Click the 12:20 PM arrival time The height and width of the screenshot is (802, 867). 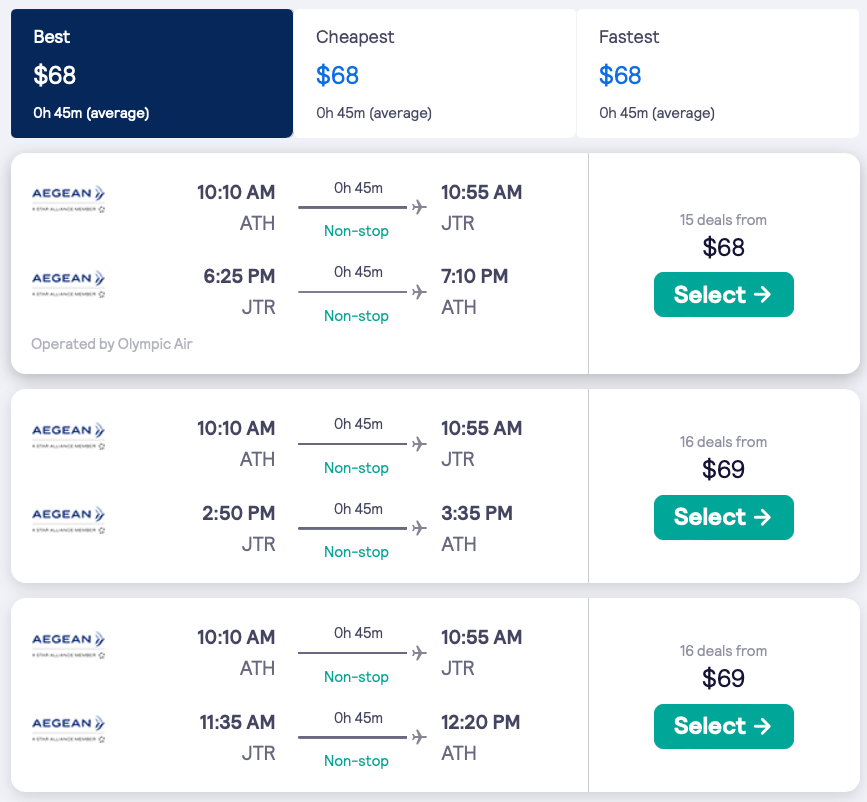[481, 722]
